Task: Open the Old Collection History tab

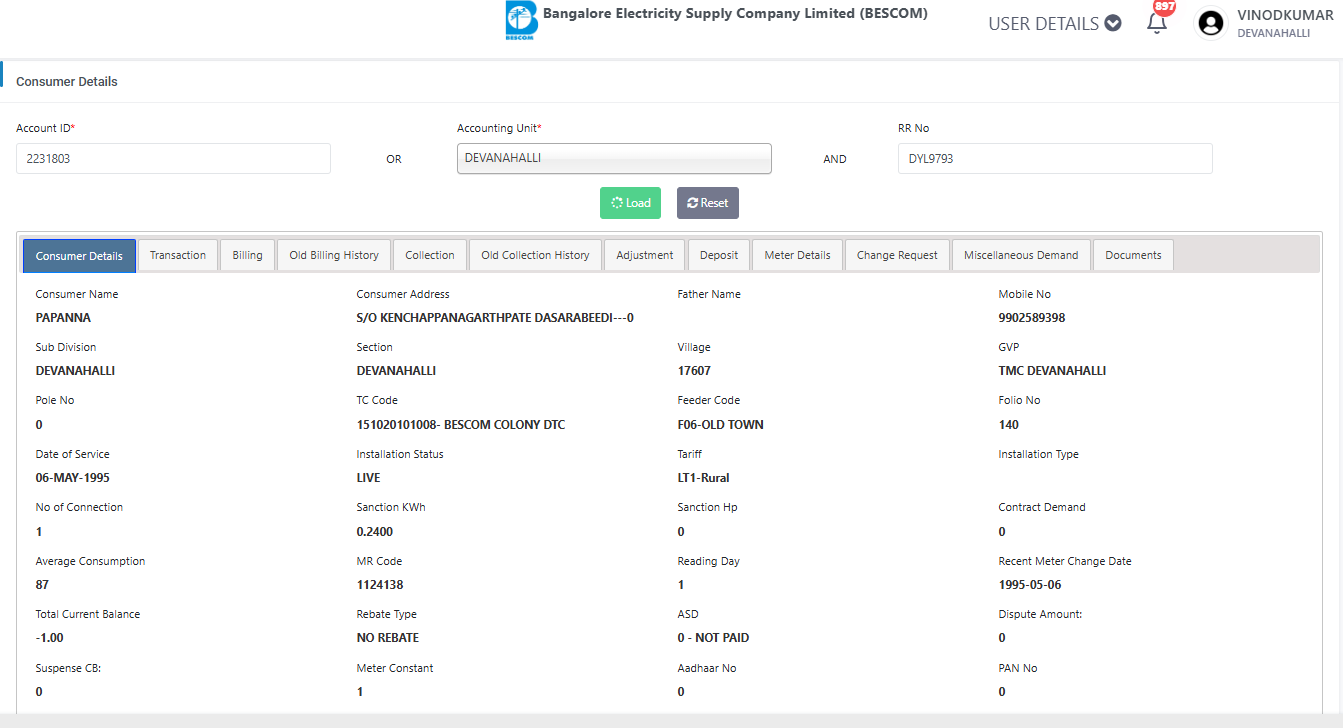Action: (535, 255)
